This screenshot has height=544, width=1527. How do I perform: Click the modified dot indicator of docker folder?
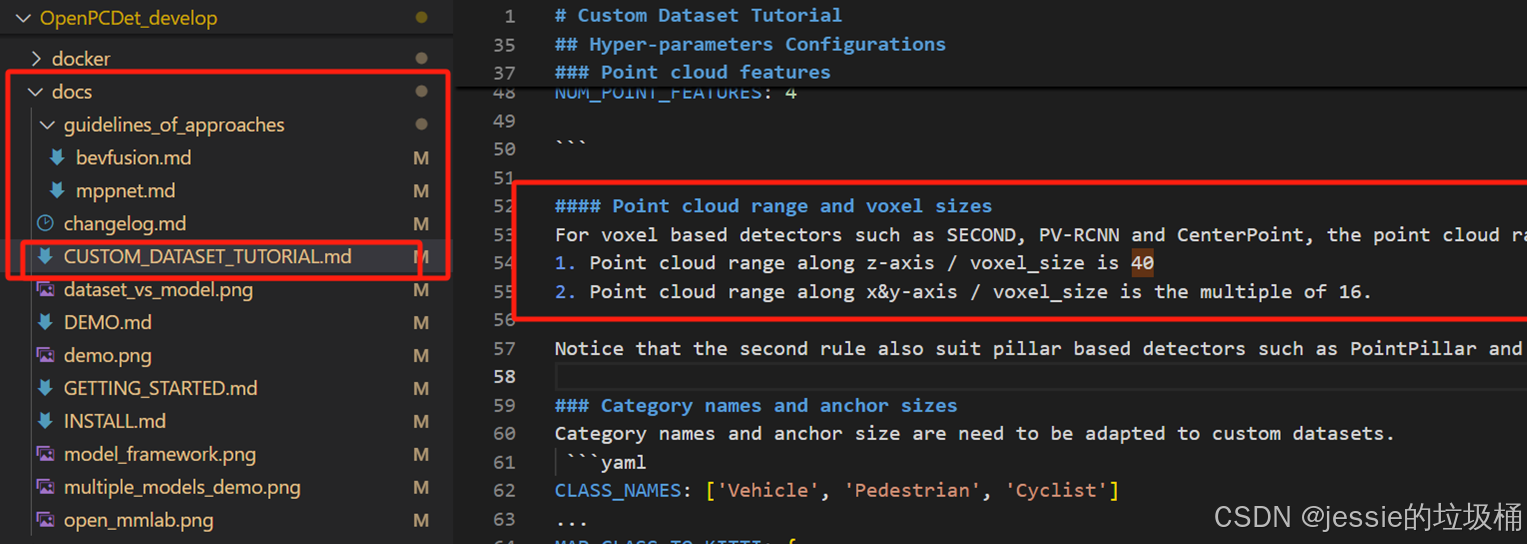click(421, 59)
